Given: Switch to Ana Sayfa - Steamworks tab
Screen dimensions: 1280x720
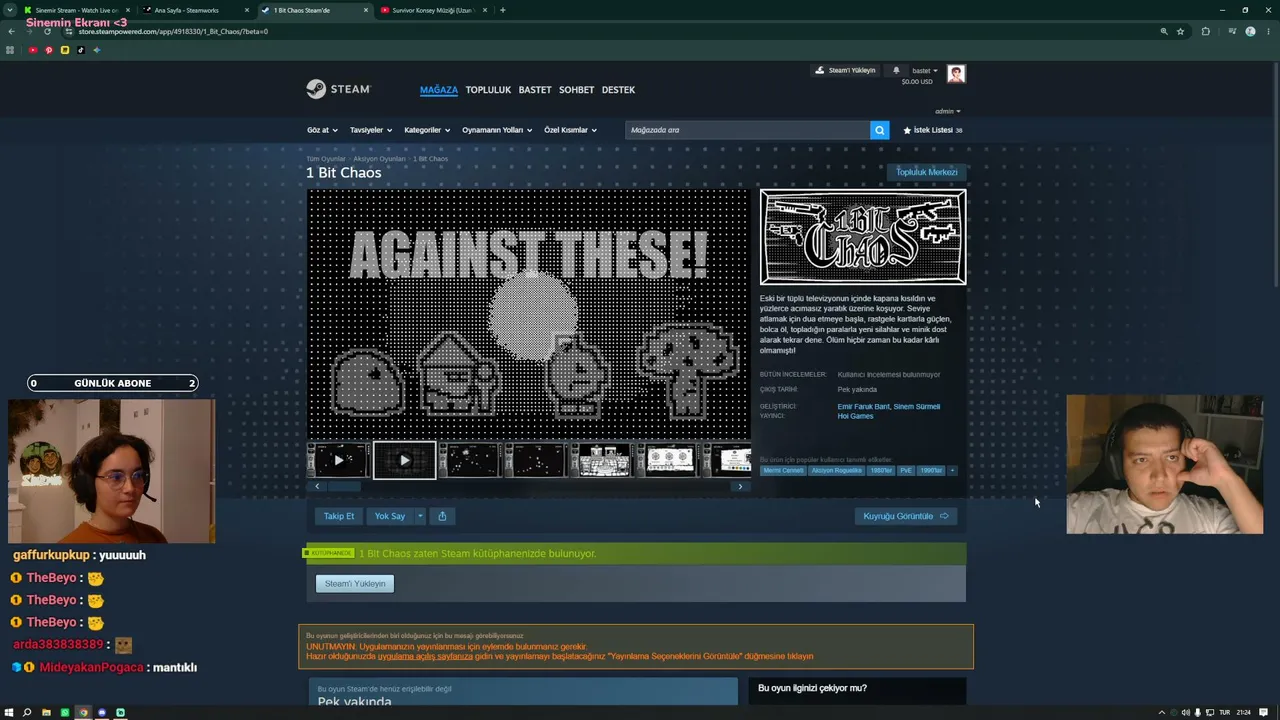Looking at the screenshot, I should [194, 10].
